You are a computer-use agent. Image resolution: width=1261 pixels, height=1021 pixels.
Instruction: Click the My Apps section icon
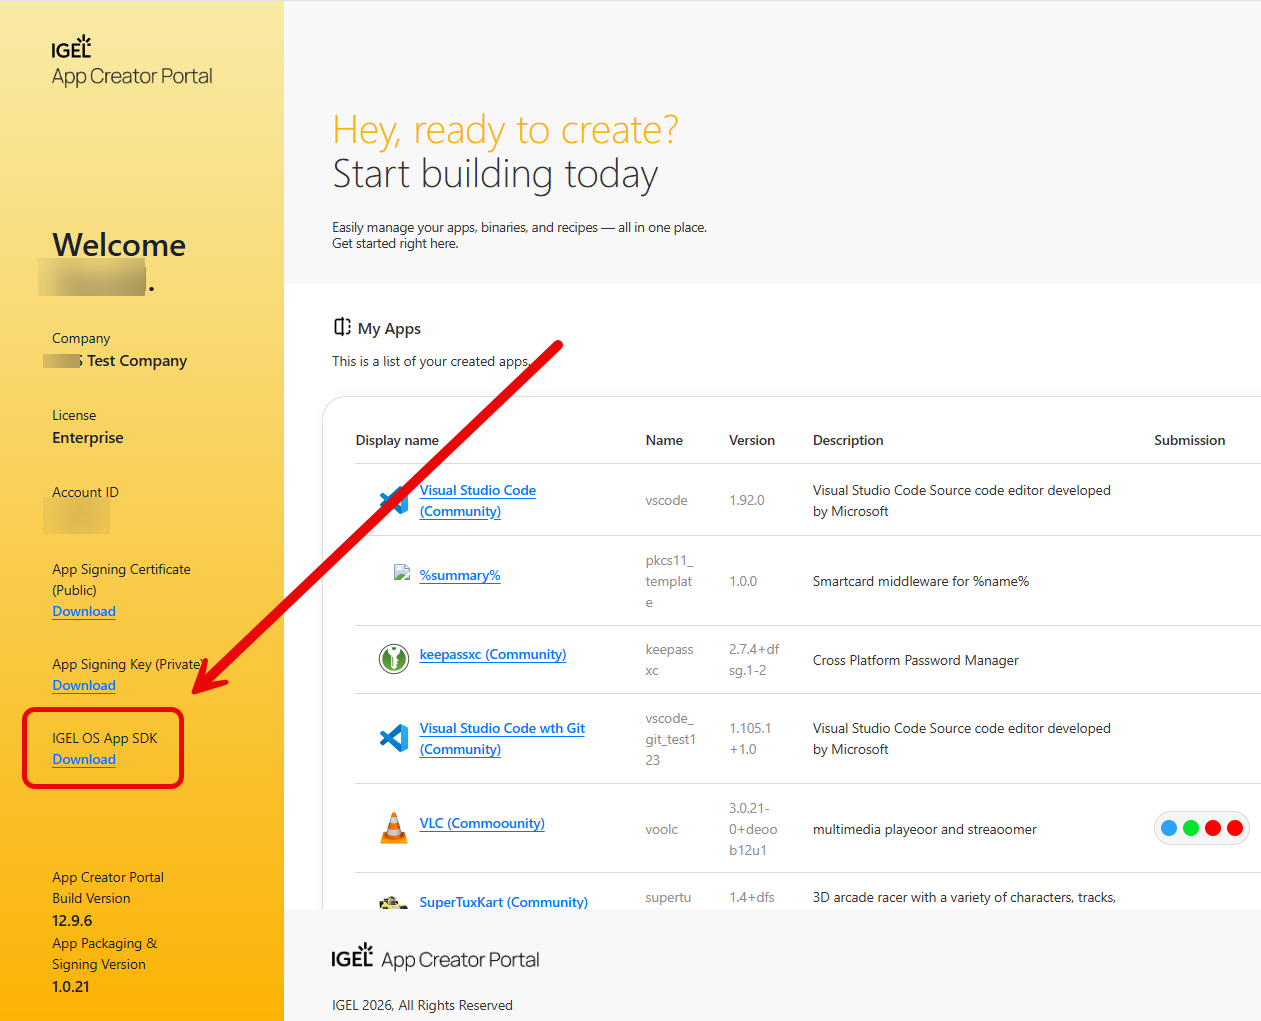point(342,327)
